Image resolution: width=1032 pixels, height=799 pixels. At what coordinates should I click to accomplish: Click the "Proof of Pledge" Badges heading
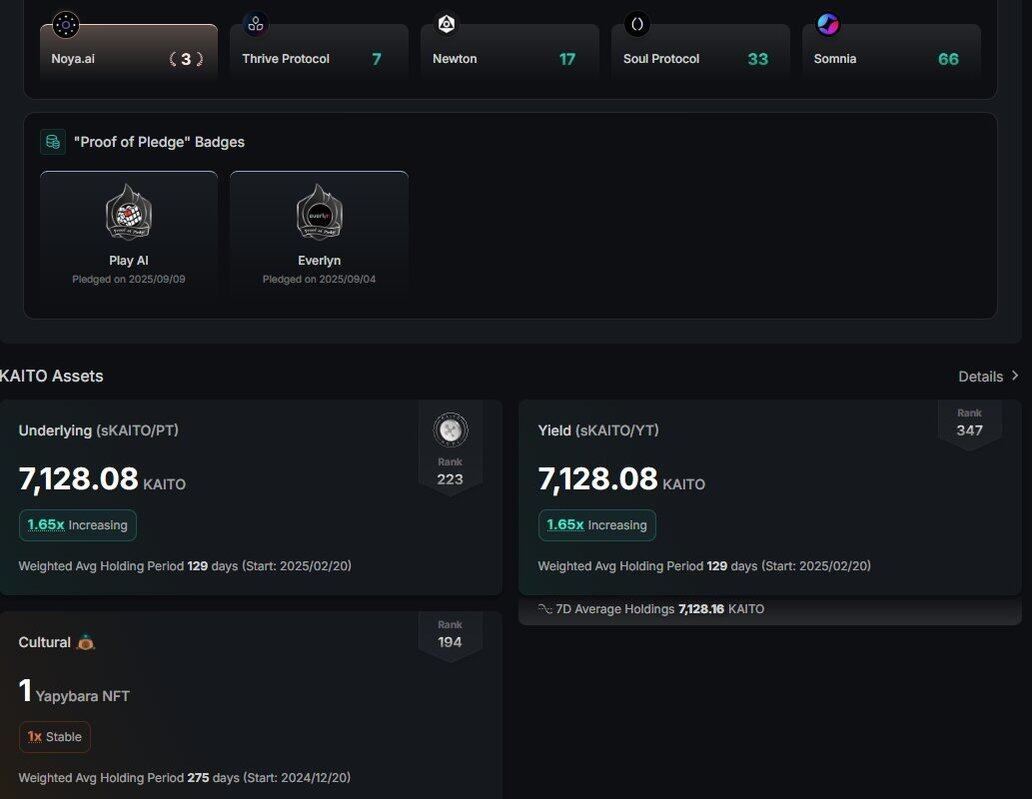(159, 142)
